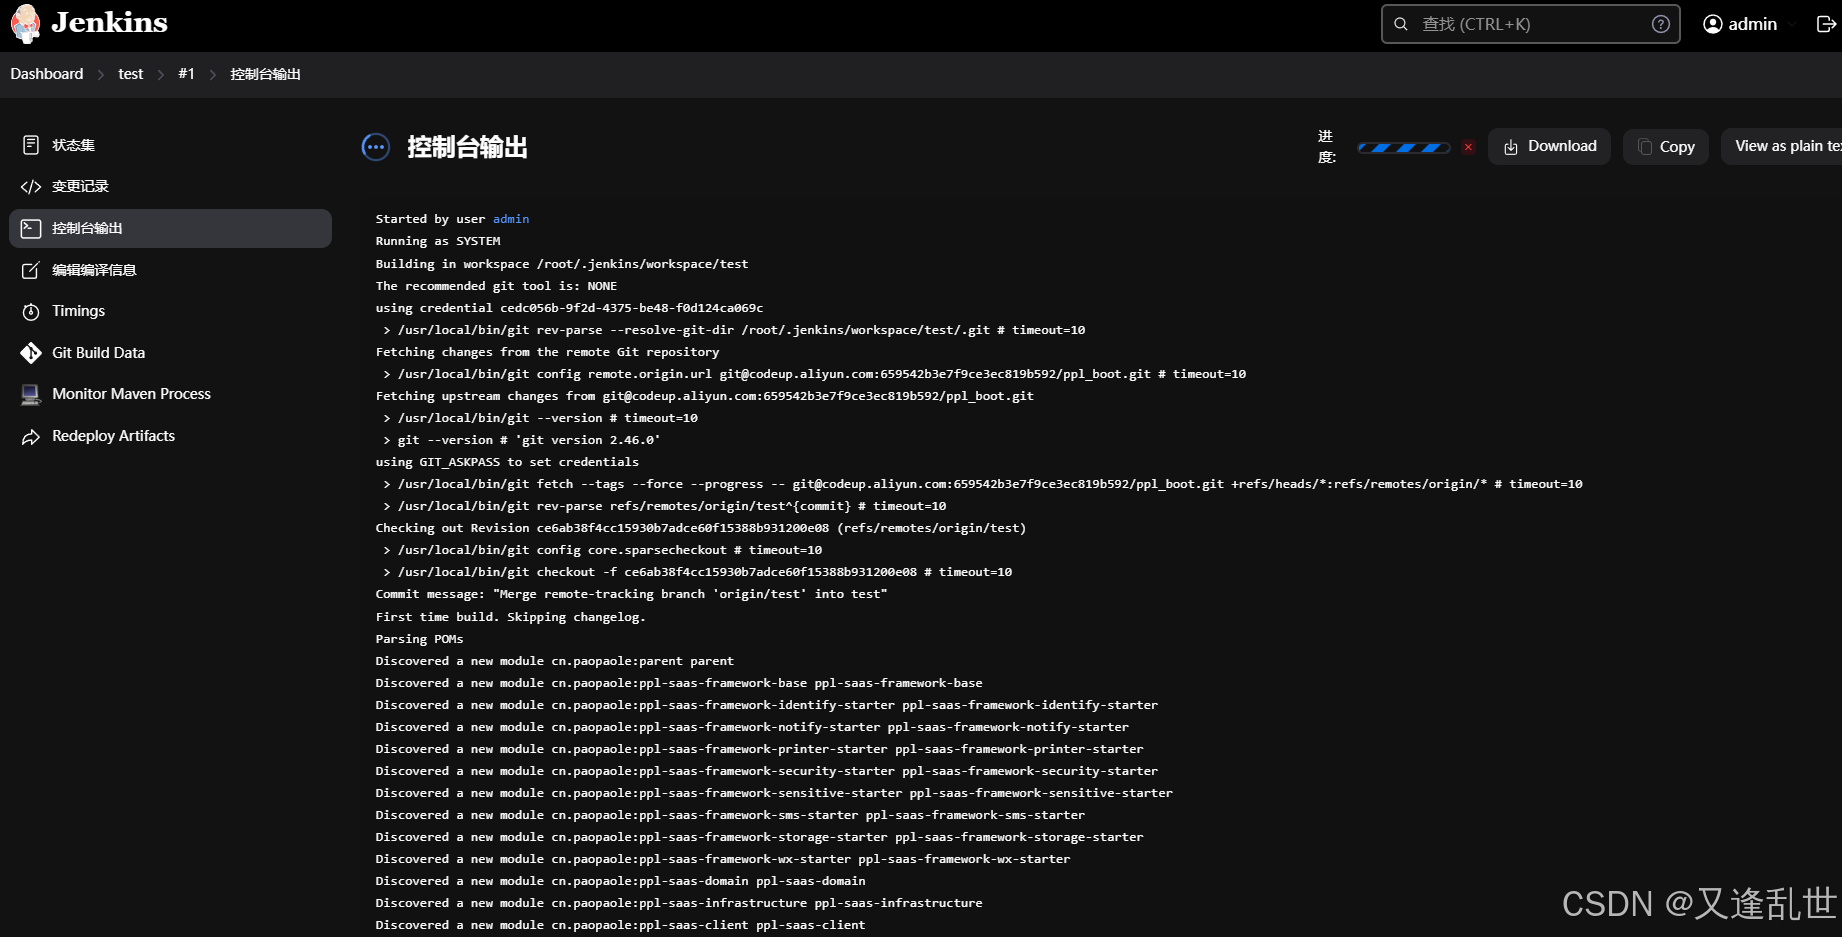Select the 控制台输出 sidebar item
This screenshot has width=1842, height=937.
point(170,228)
